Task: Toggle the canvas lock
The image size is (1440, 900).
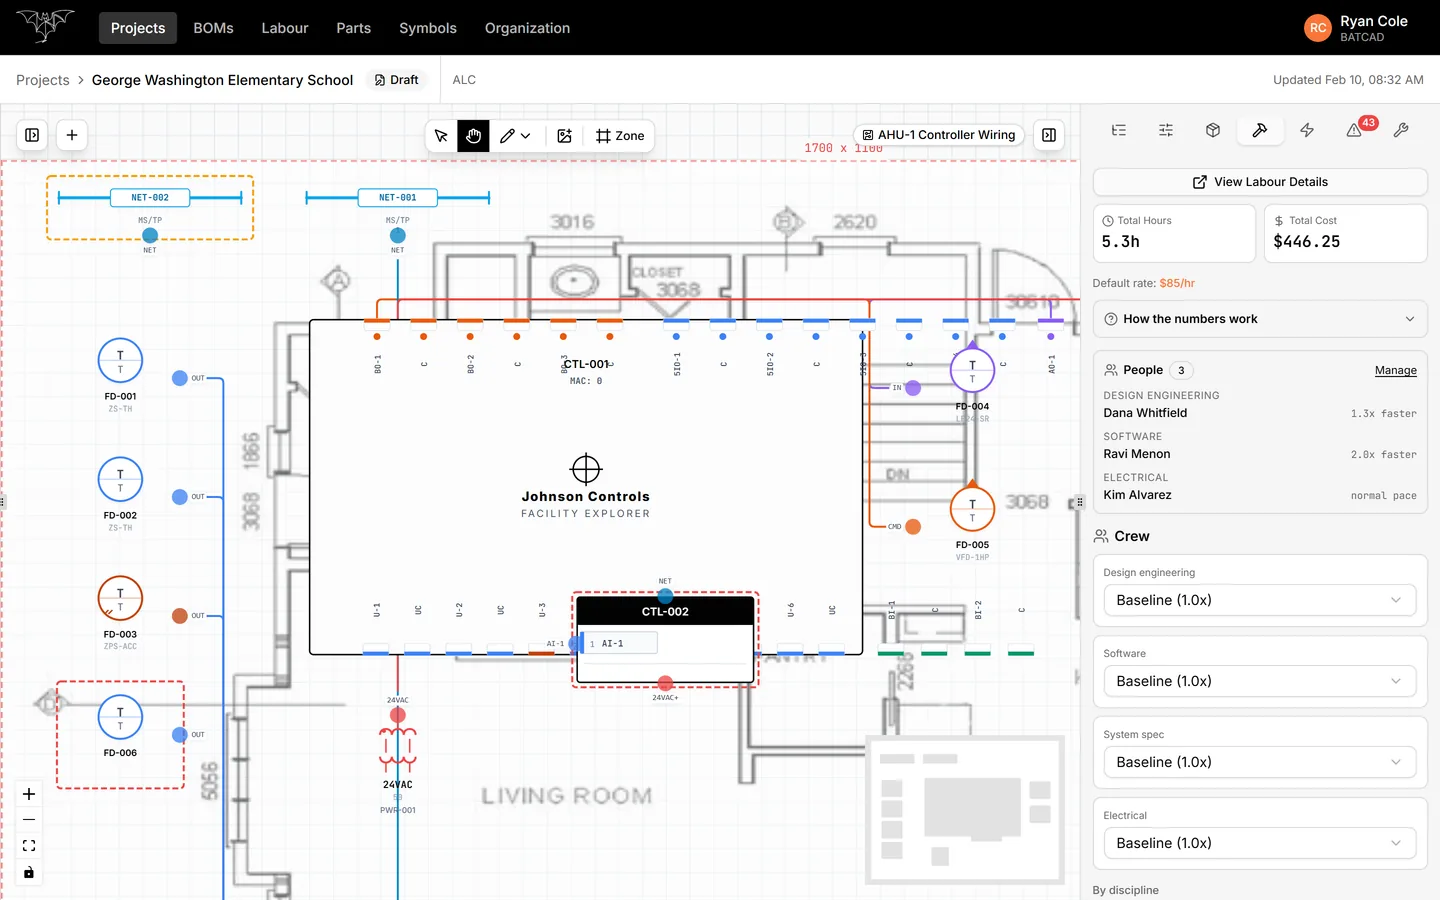Action: pyautogui.click(x=29, y=872)
